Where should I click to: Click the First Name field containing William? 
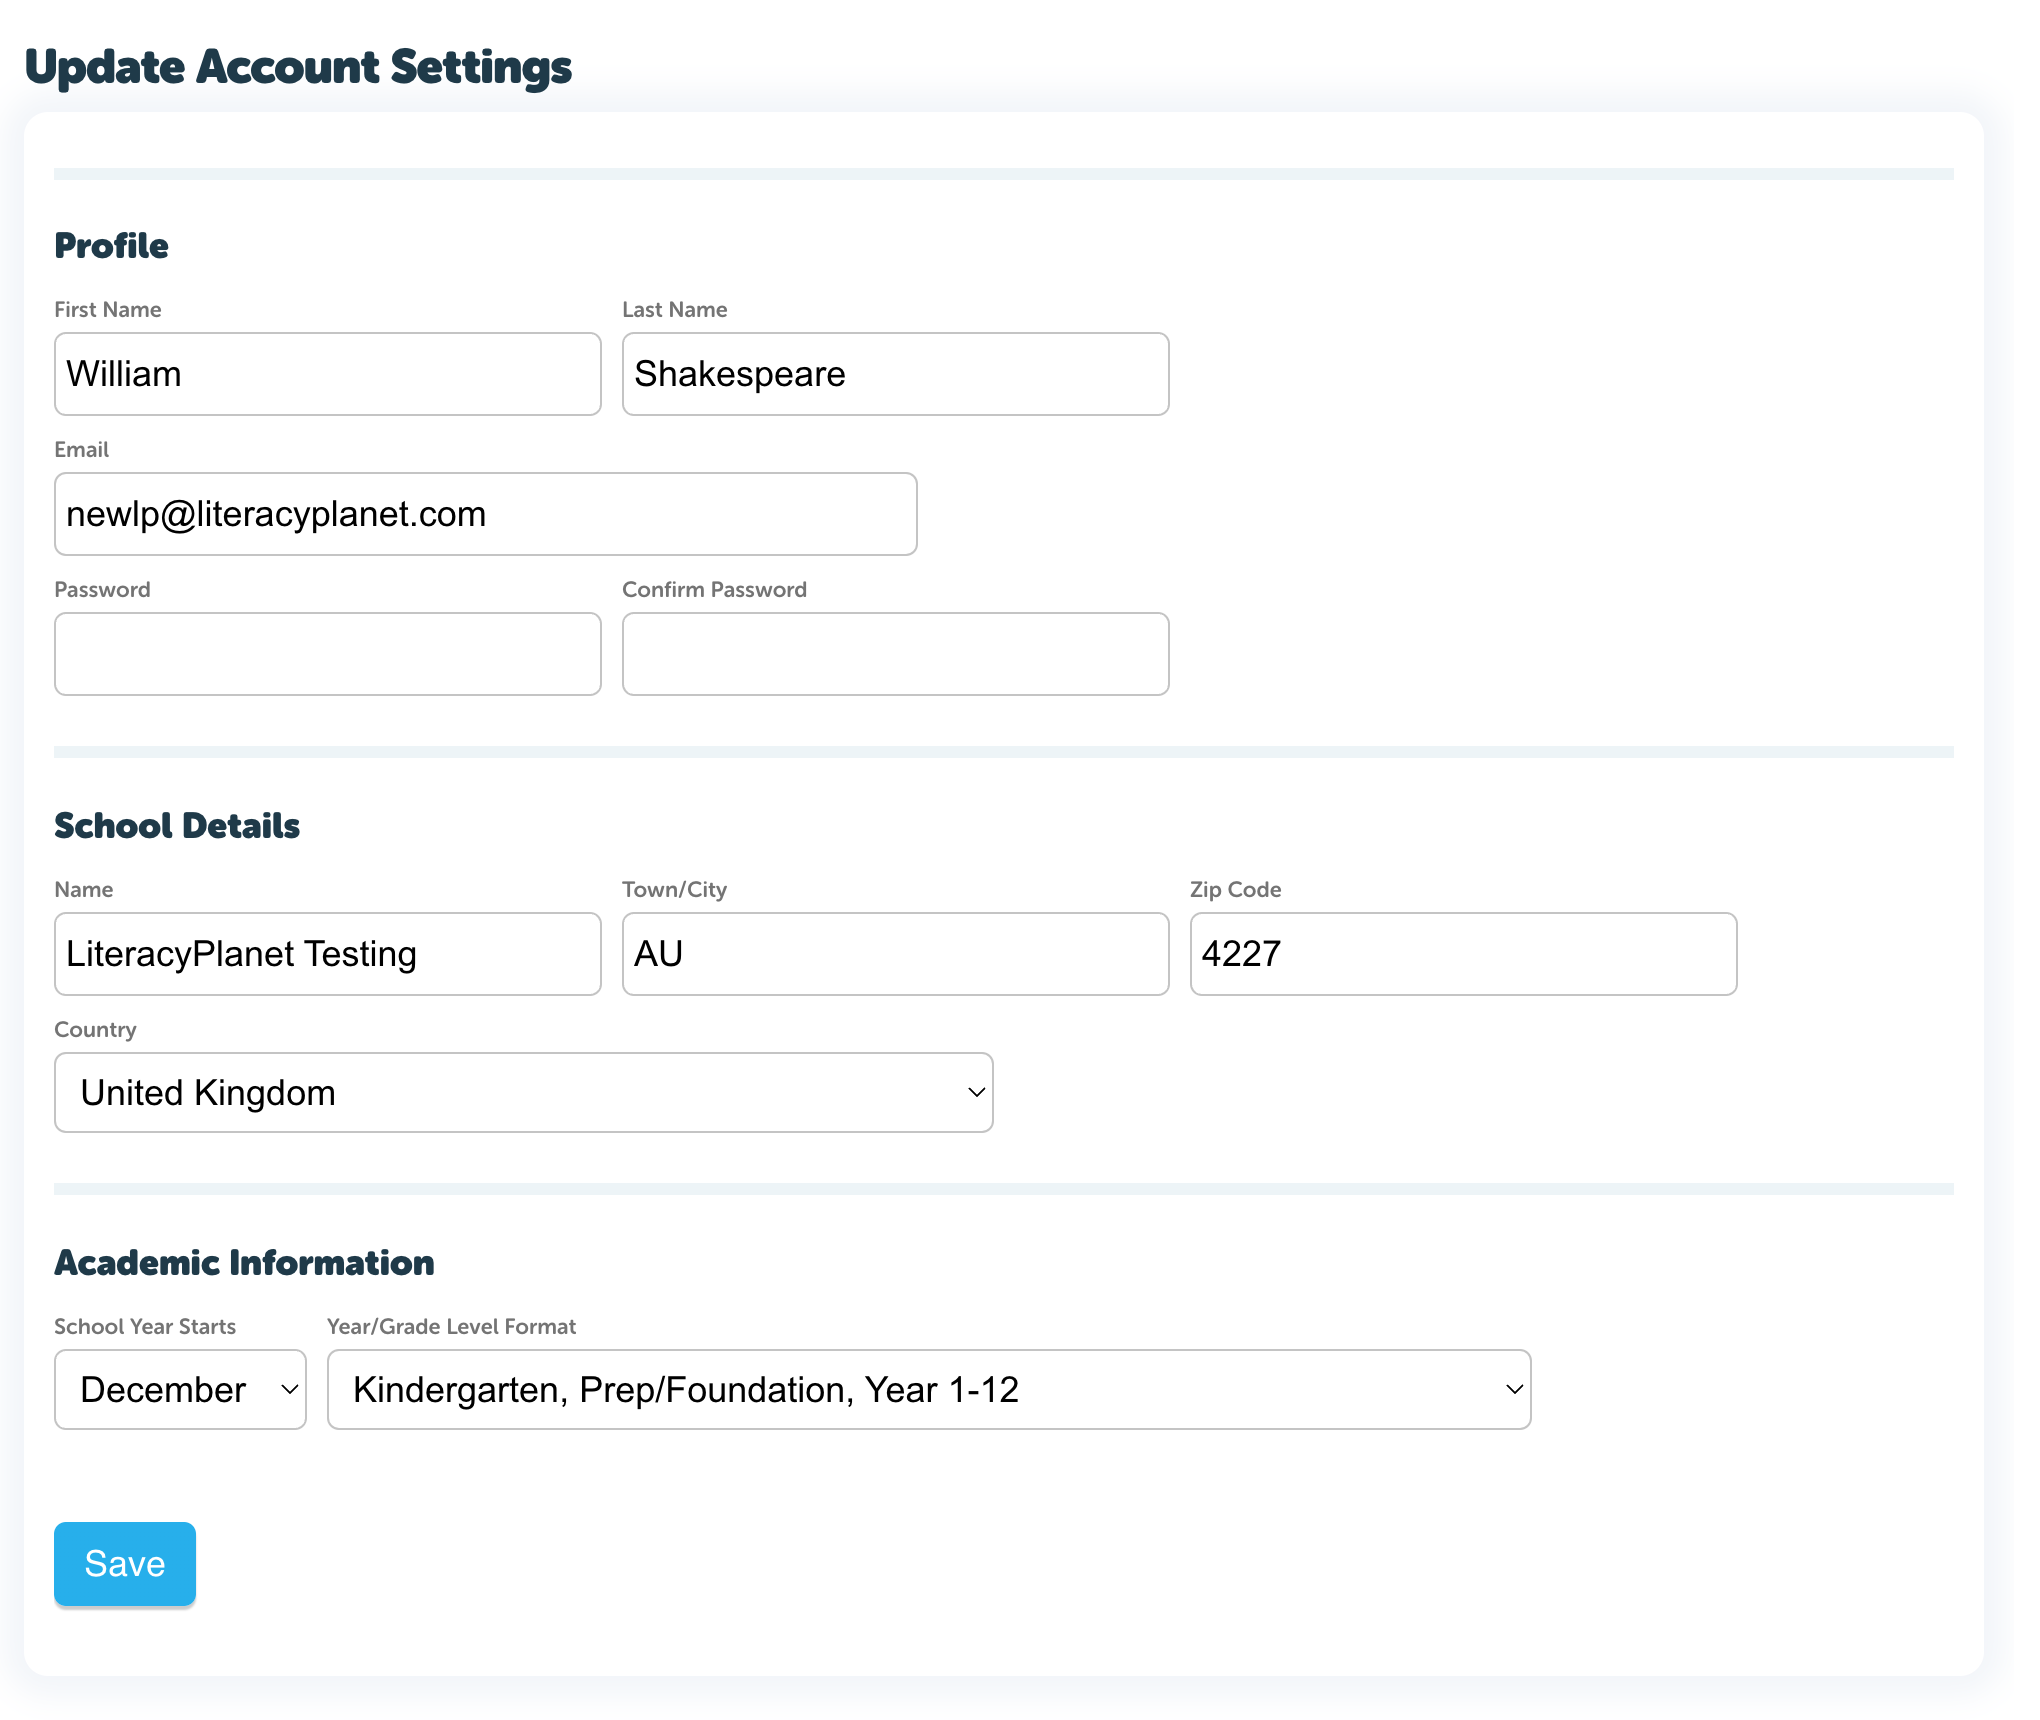327,374
